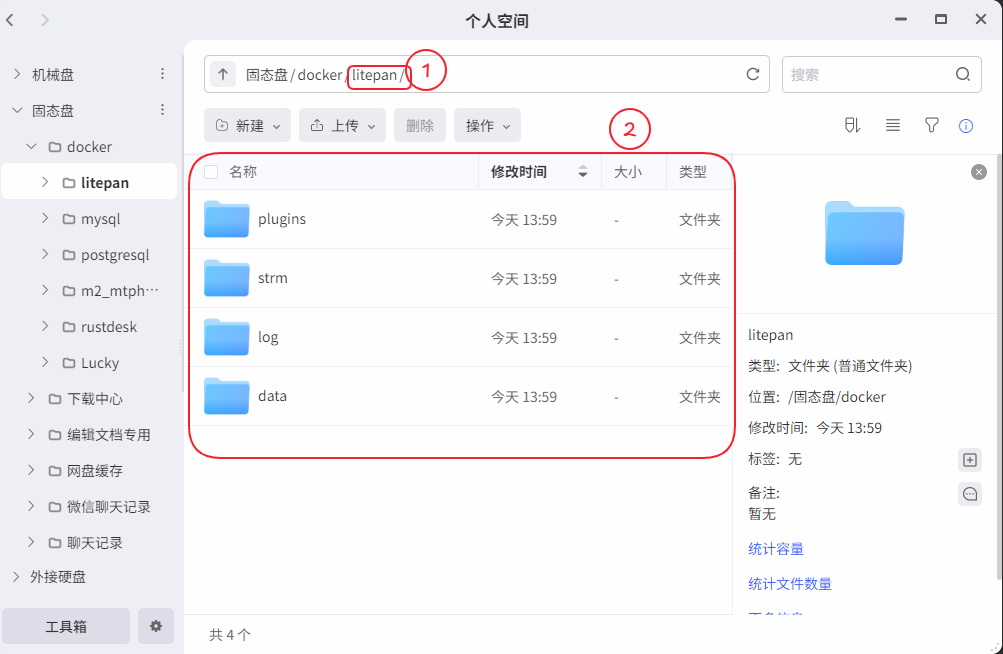1003x654 pixels.
Task: Open settings gear beside 工具箱
Action: [x=155, y=626]
